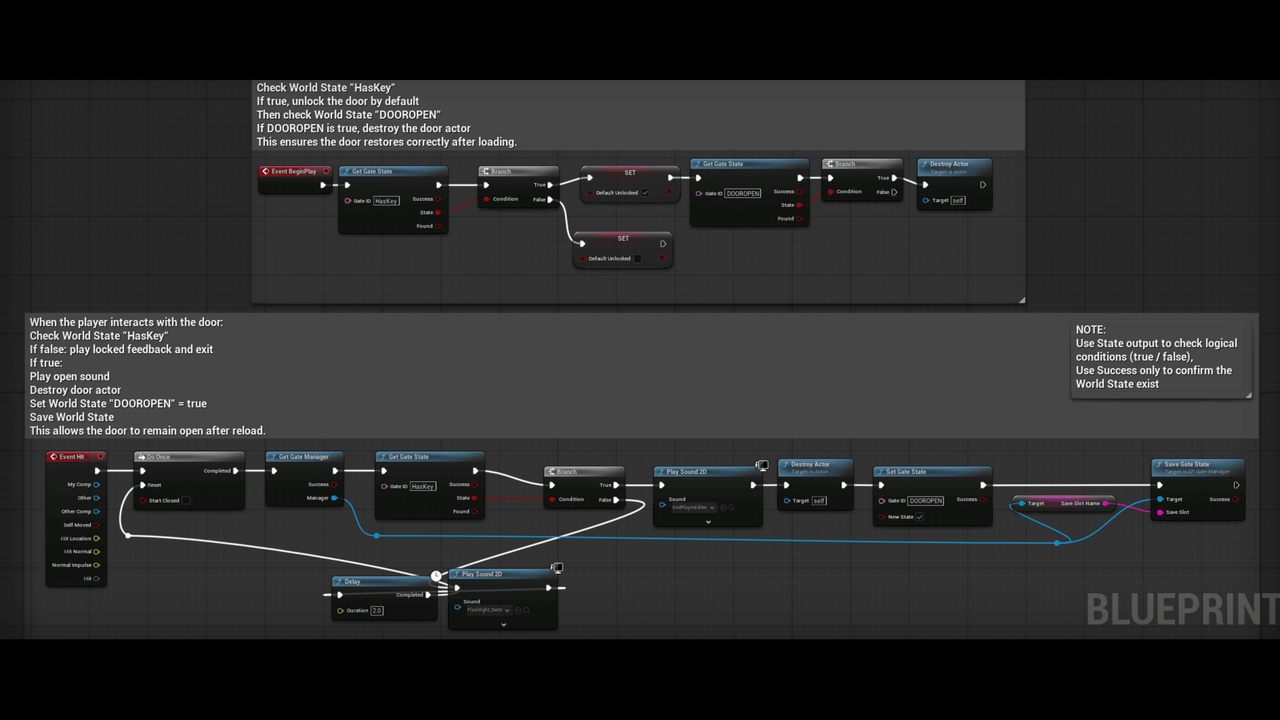Check Default Unlocked in the lower SET node
Screen dimensions: 1280x720
tap(638, 259)
